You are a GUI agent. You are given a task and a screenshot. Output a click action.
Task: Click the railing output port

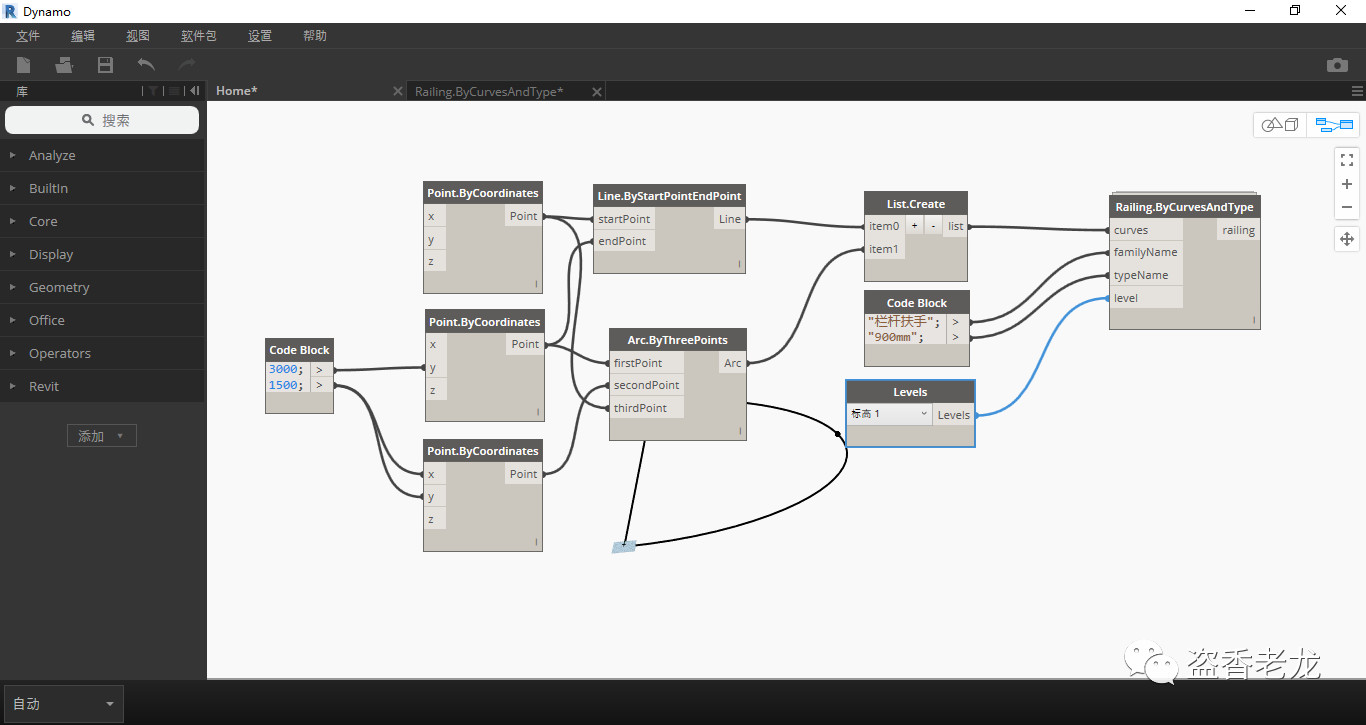1239,230
